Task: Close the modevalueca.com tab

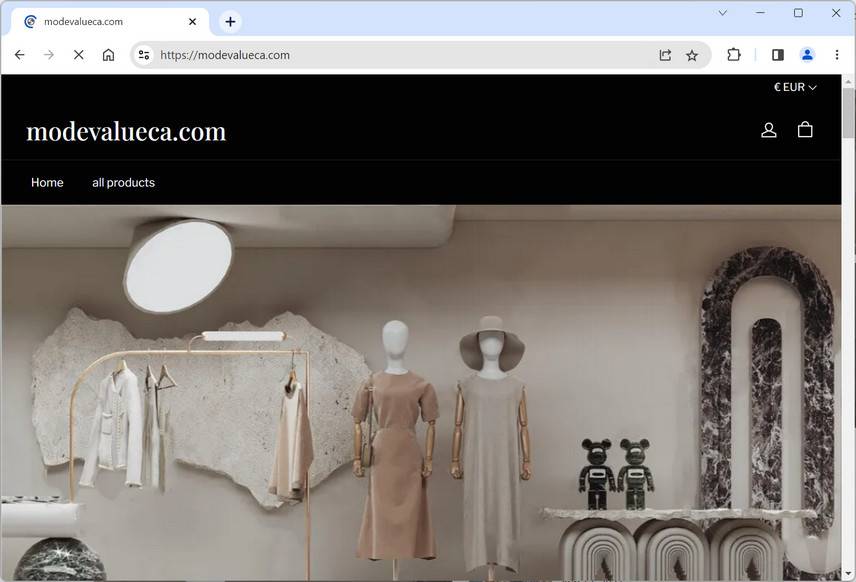Action: (192, 21)
